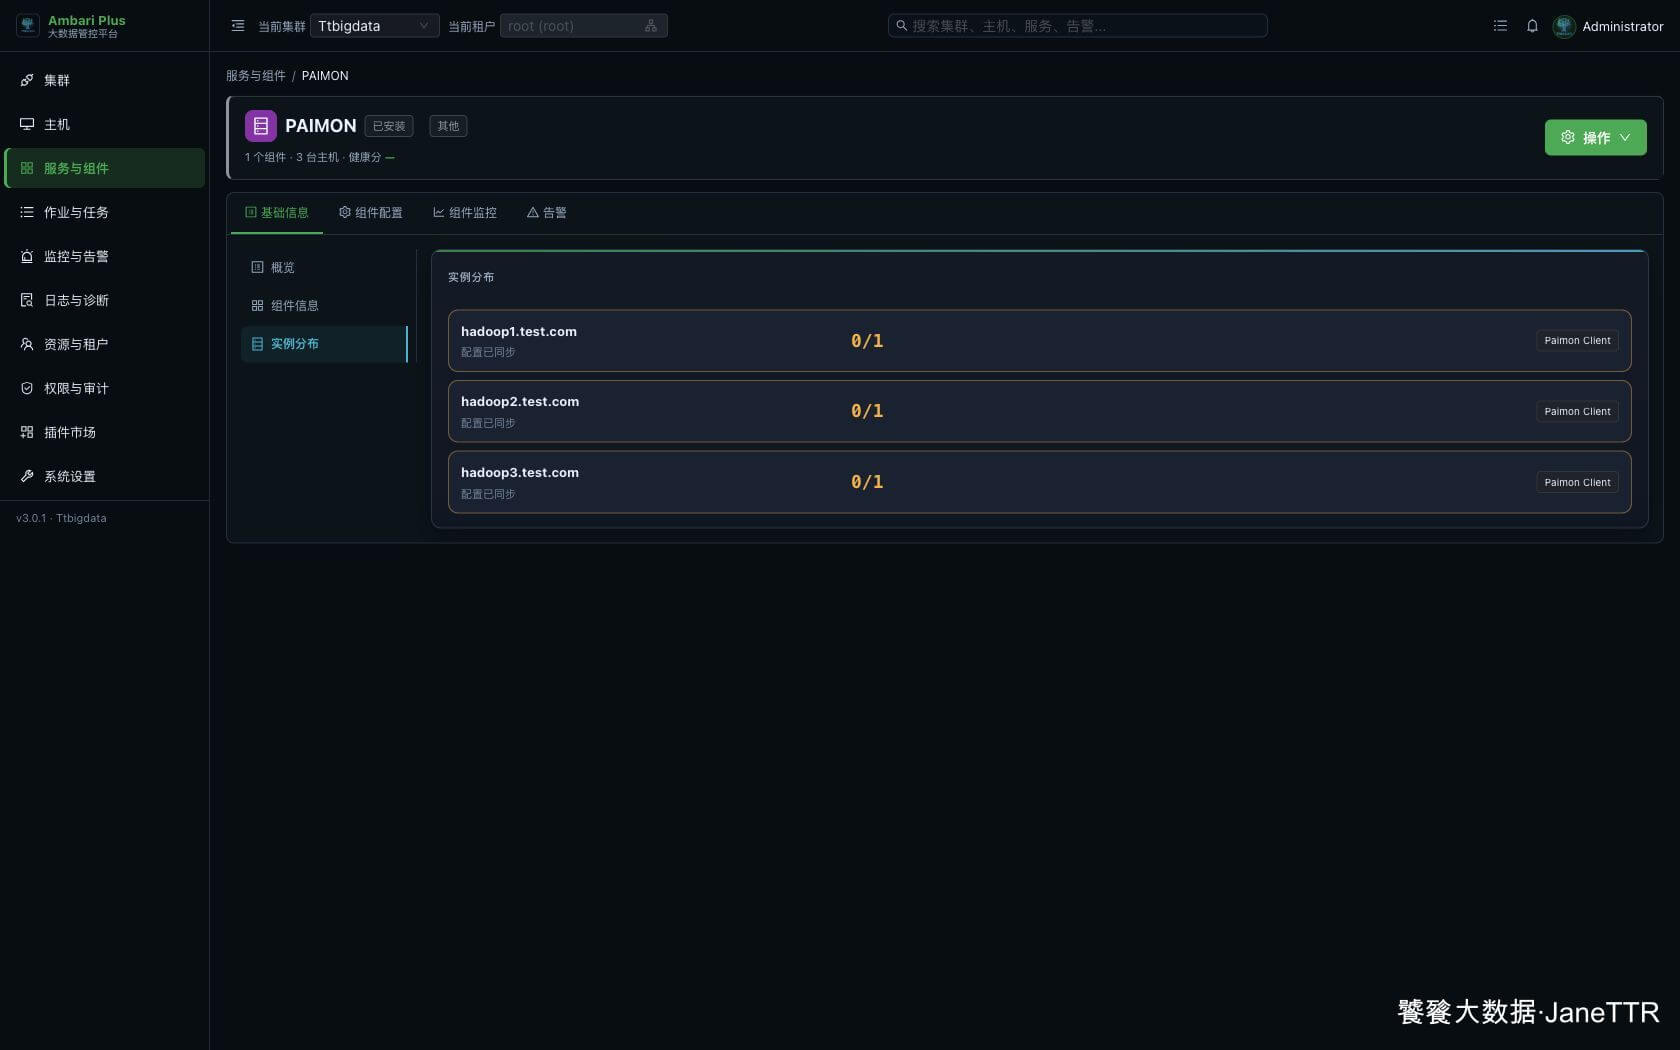The image size is (1680, 1050).
Task: Click the search magnifier icon
Action: point(901,26)
